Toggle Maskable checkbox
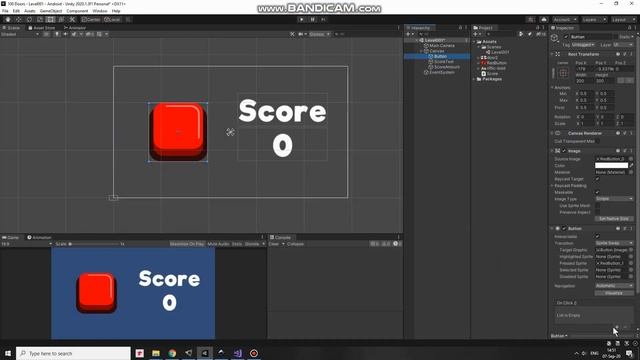 coord(598,192)
